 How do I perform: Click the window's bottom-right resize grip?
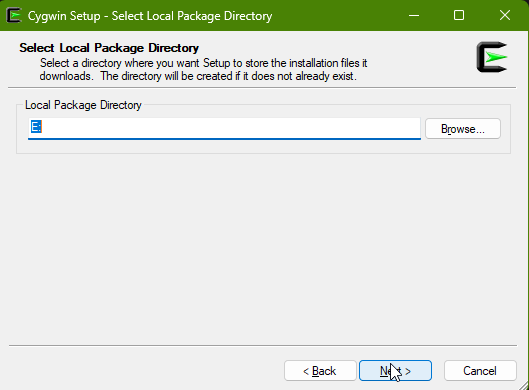(524, 385)
